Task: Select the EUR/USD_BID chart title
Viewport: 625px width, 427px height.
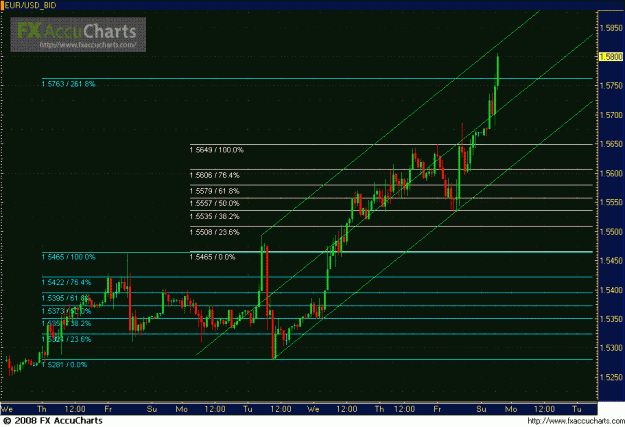Action: 30,5
